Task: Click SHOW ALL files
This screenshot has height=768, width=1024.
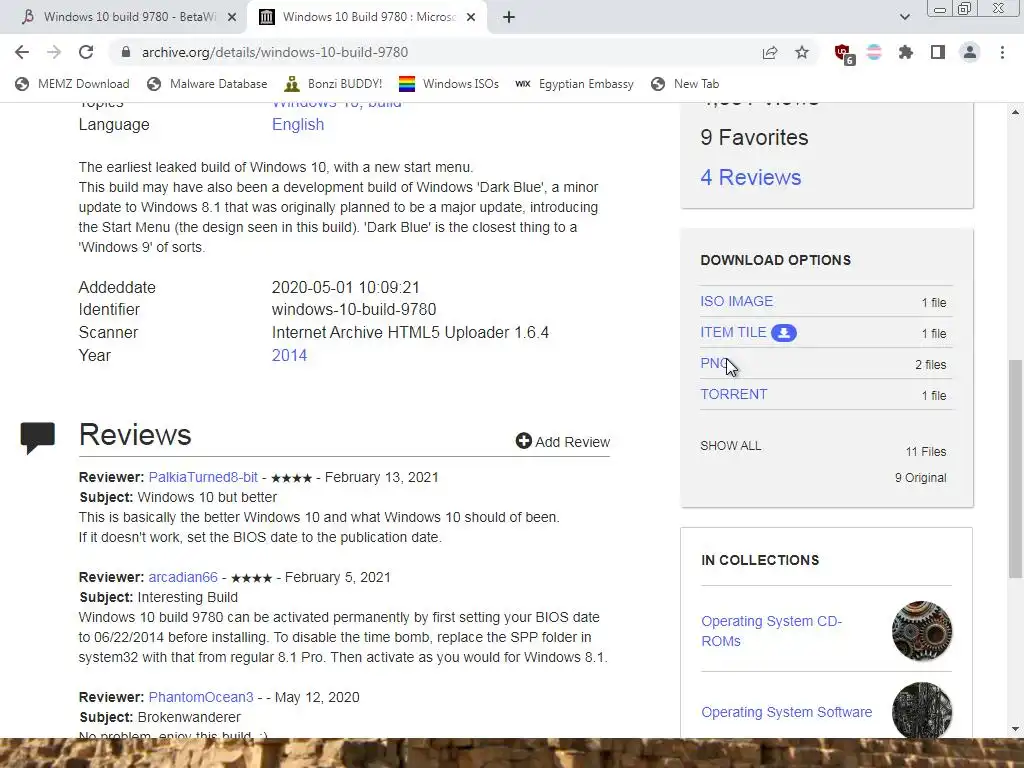Action: 731,446
